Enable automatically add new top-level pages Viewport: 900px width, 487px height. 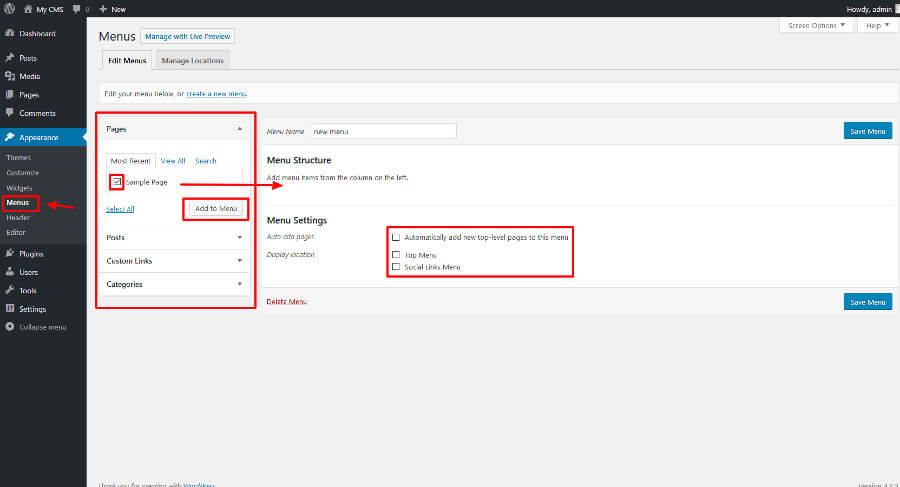396,237
